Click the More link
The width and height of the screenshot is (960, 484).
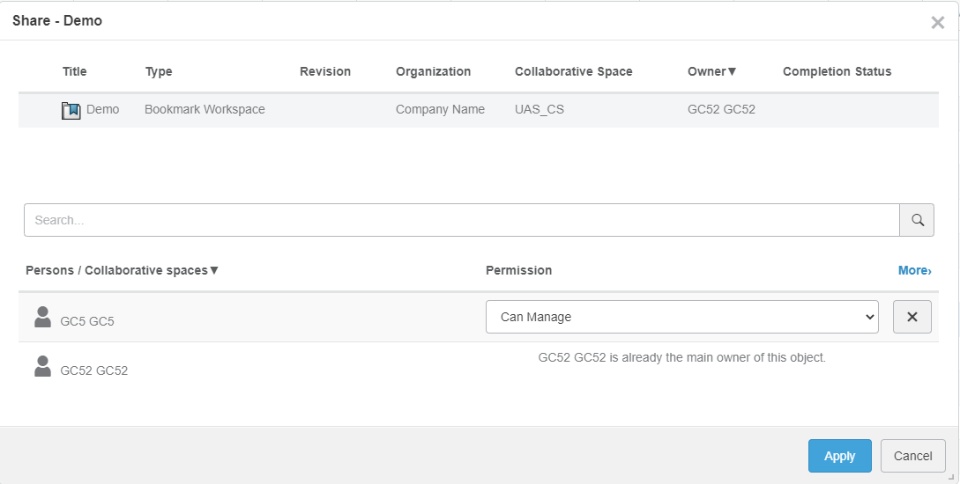[x=914, y=271]
